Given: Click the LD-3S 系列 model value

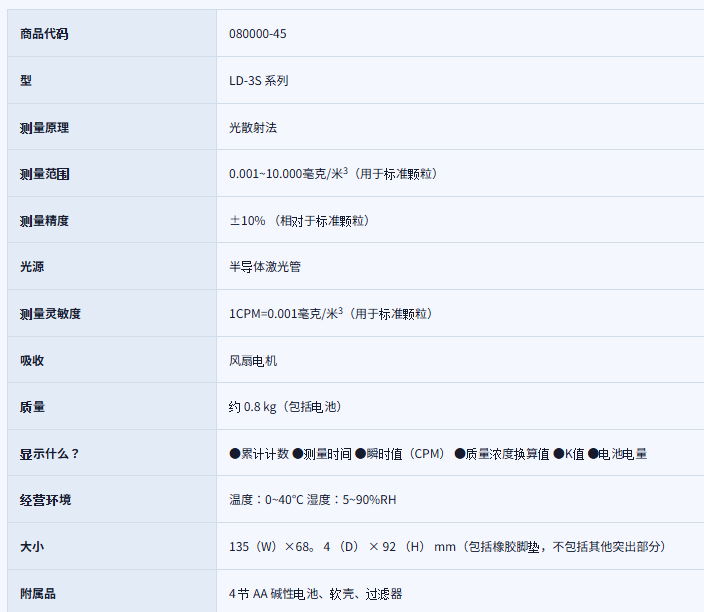Looking at the screenshot, I should [x=258, y=81].
